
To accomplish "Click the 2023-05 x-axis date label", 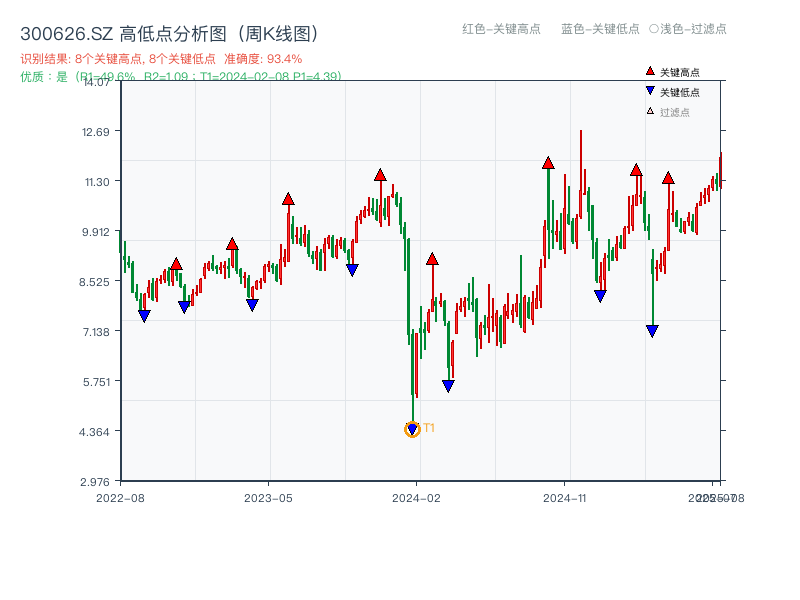I will point(268,497).
